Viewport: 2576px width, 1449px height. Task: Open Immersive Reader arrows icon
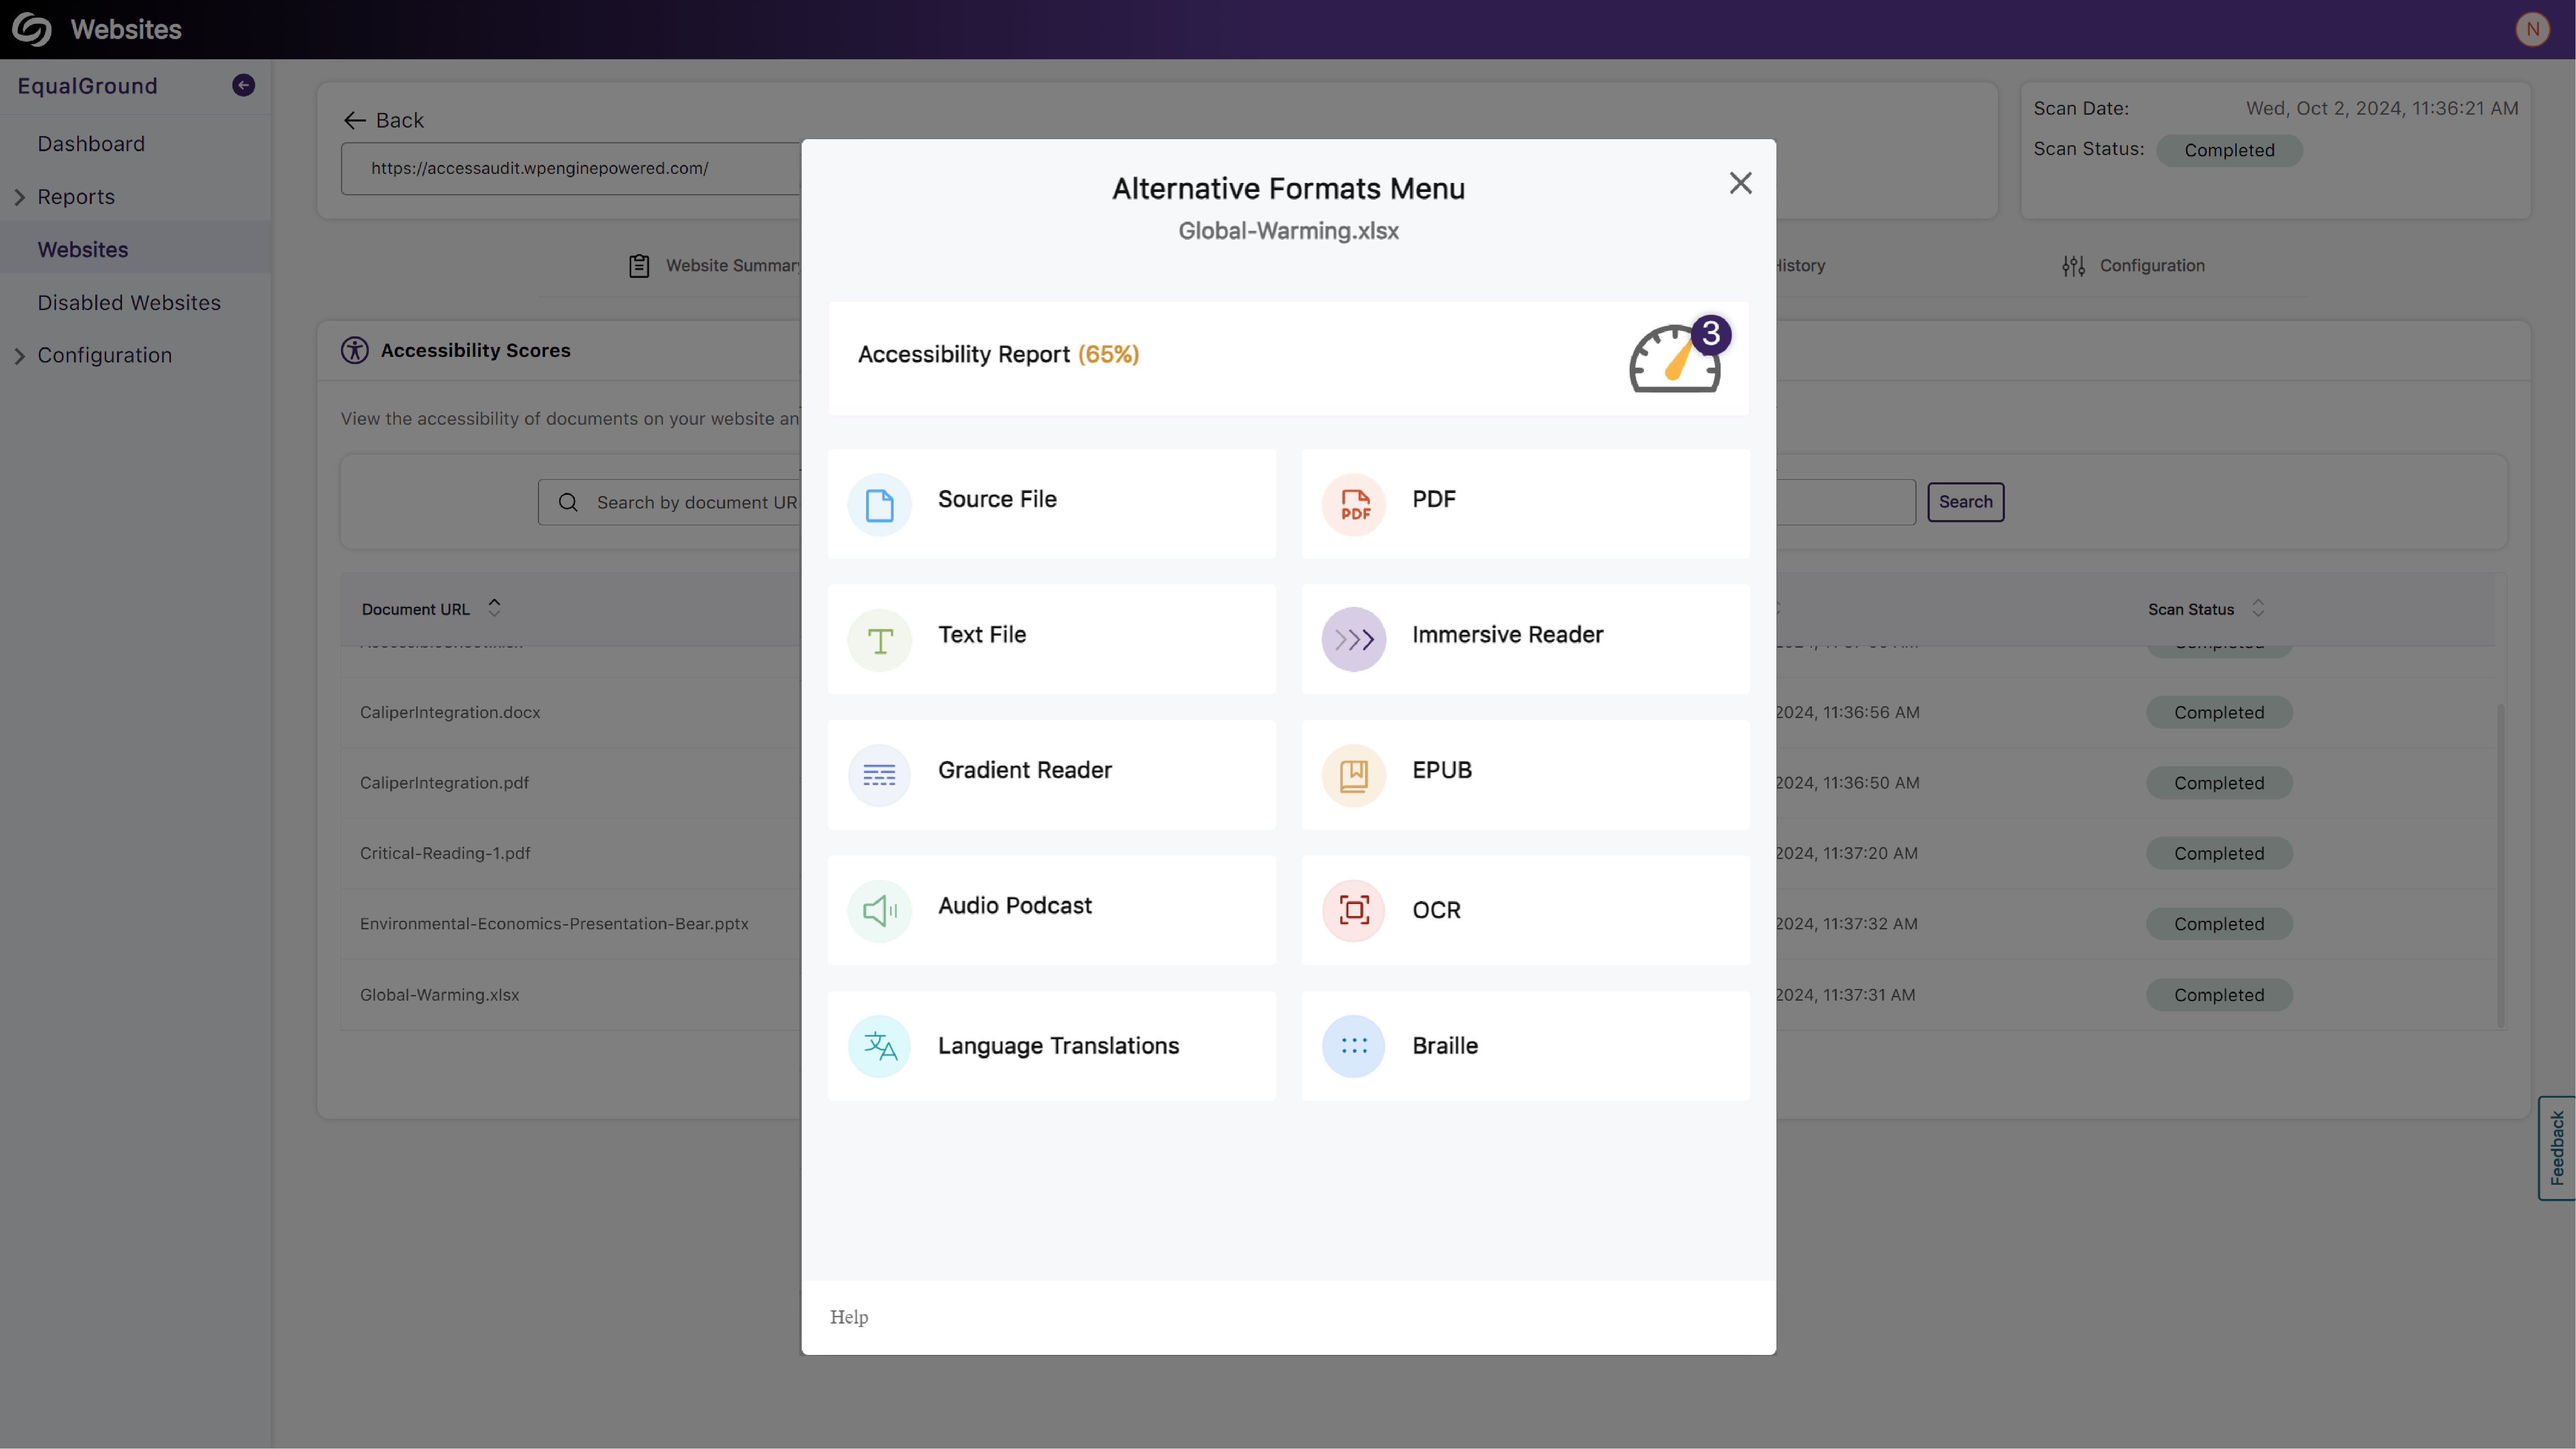click(1353, 640)
